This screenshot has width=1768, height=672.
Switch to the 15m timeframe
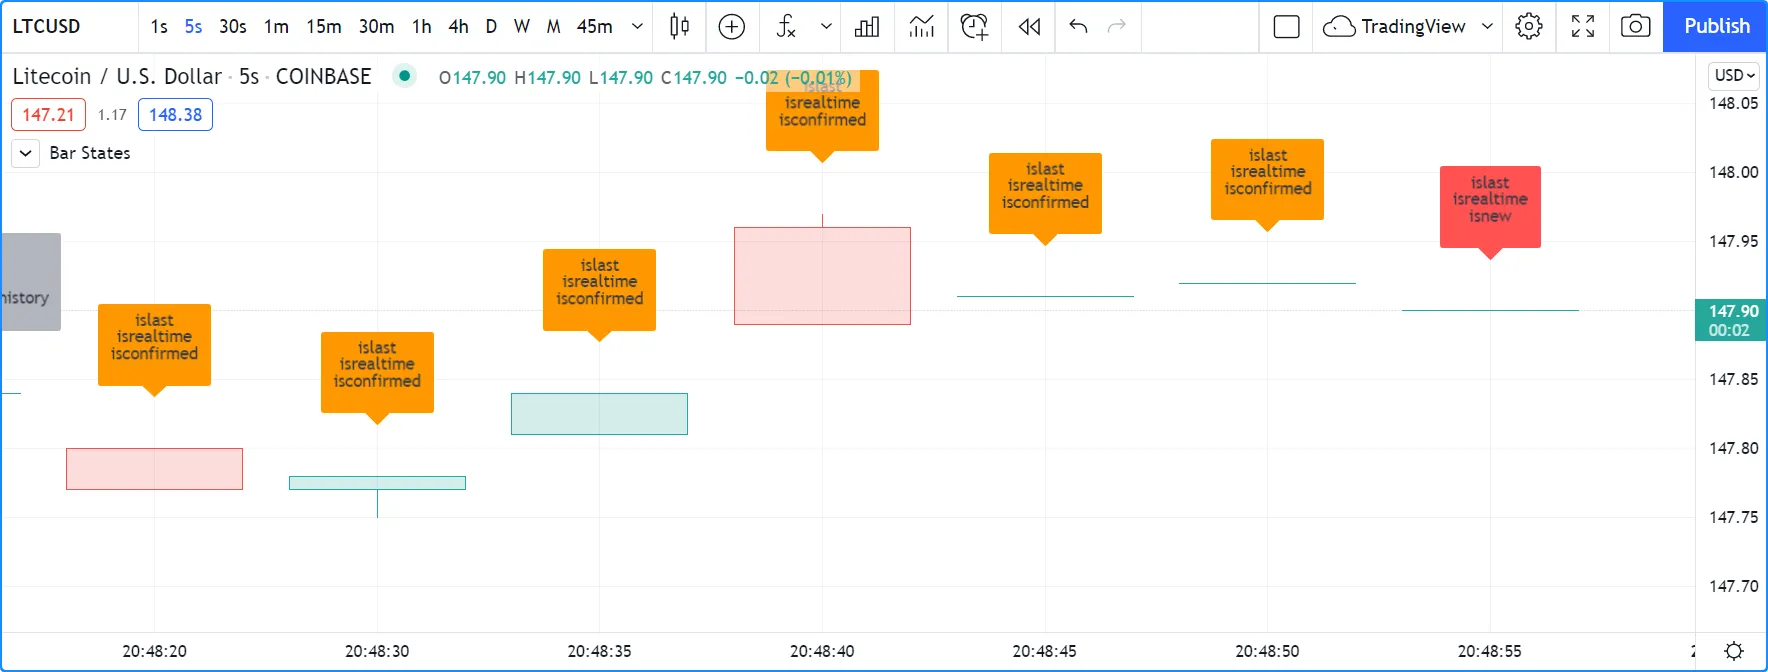(x=323, y=27)
